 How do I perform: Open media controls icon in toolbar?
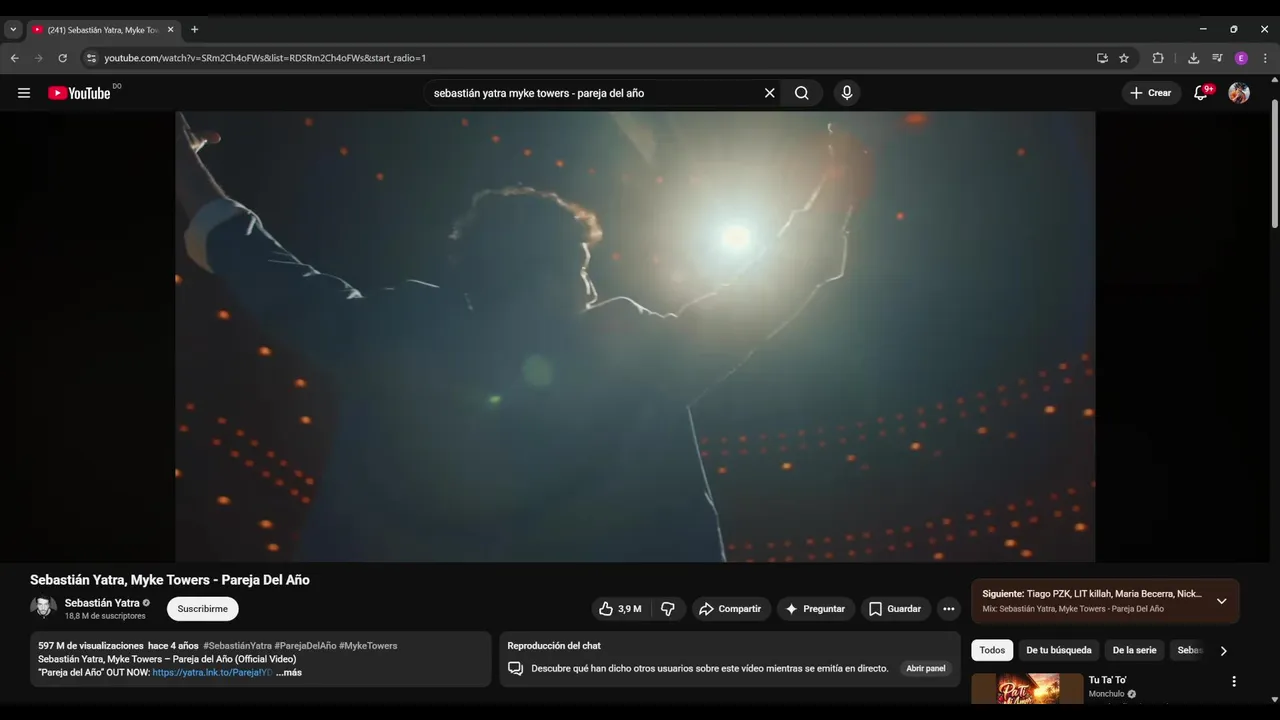pos(1217,58)
